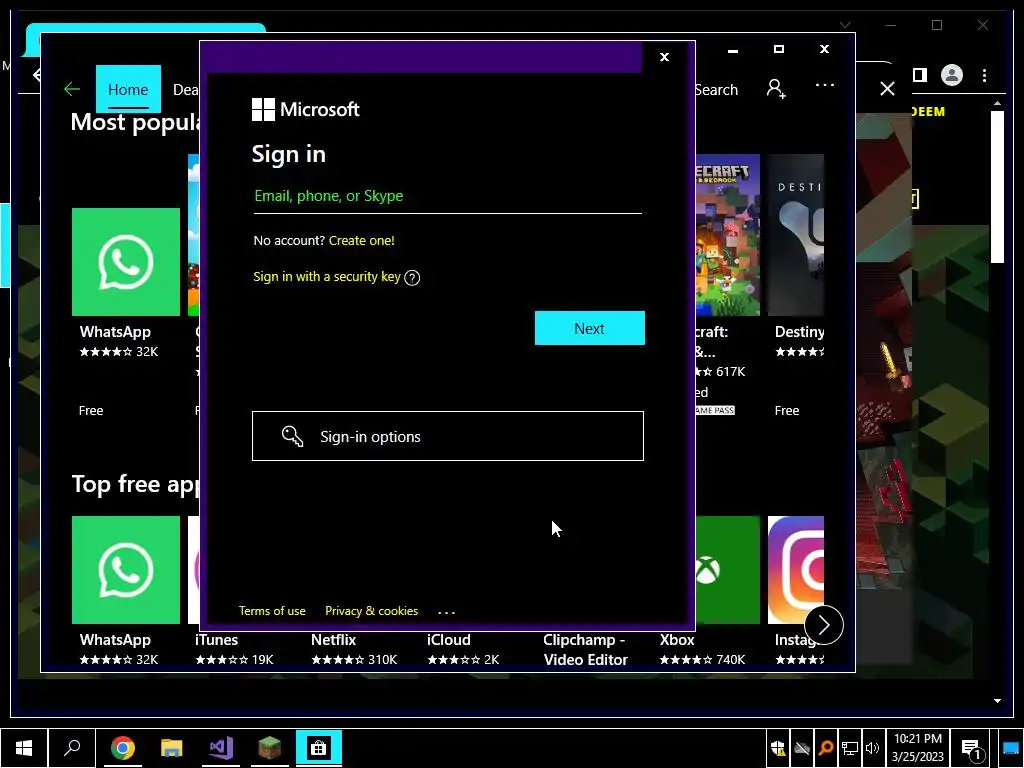Open the Minecraft game tile in Store

(728, 235)
